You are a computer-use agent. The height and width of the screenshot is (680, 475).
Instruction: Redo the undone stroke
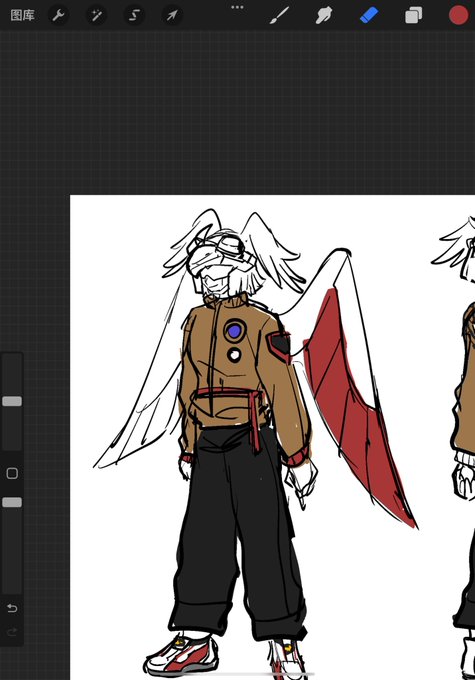pos(12,632)
